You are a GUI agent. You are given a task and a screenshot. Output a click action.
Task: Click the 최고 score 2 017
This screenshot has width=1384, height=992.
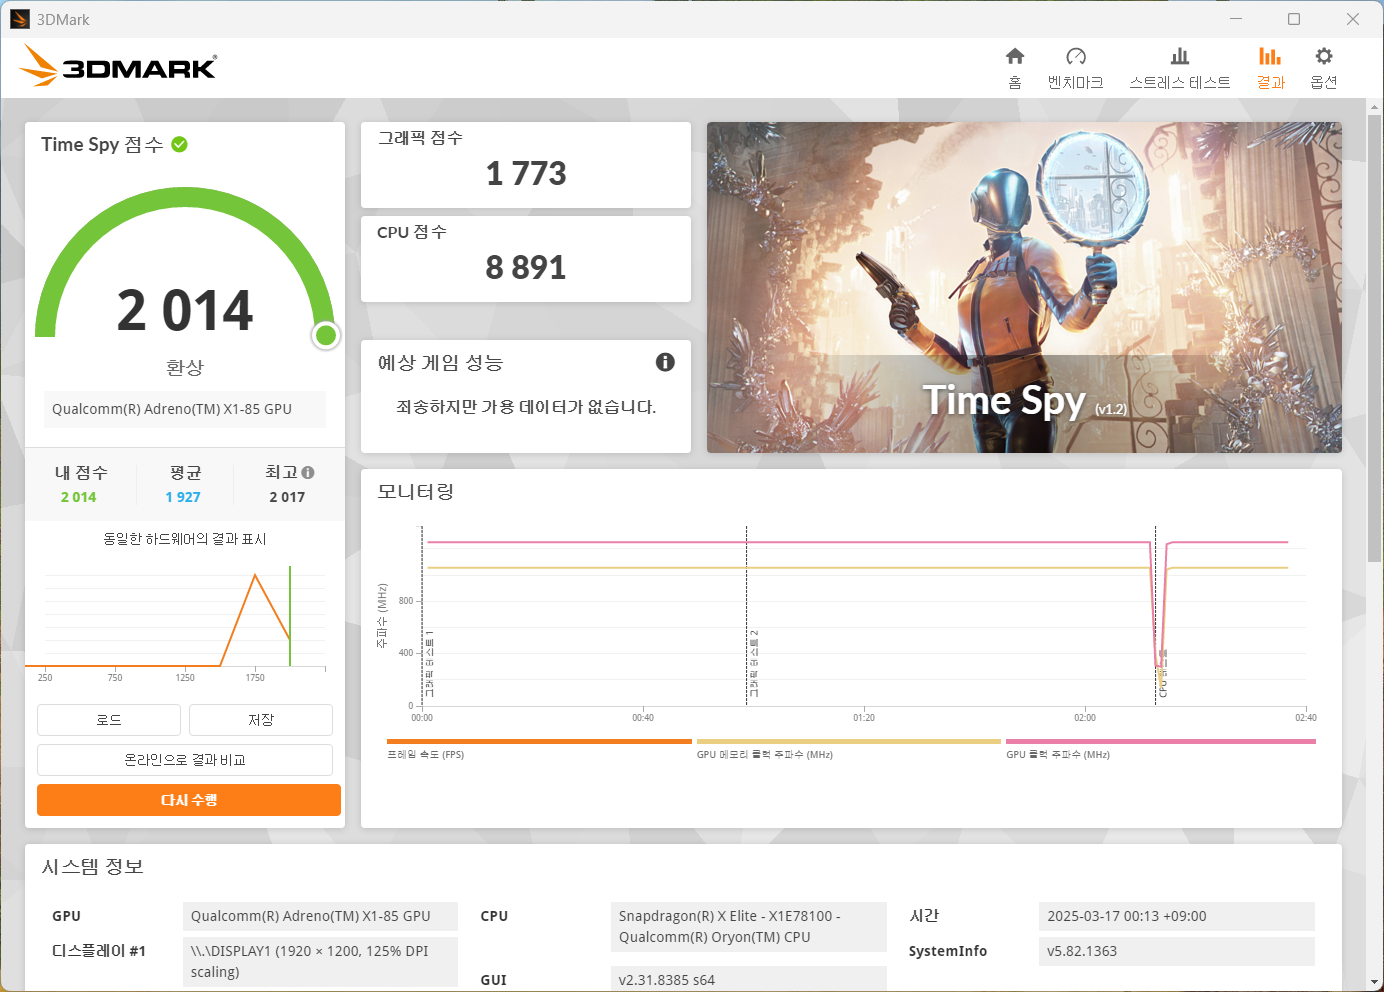[x=287, y=497]
